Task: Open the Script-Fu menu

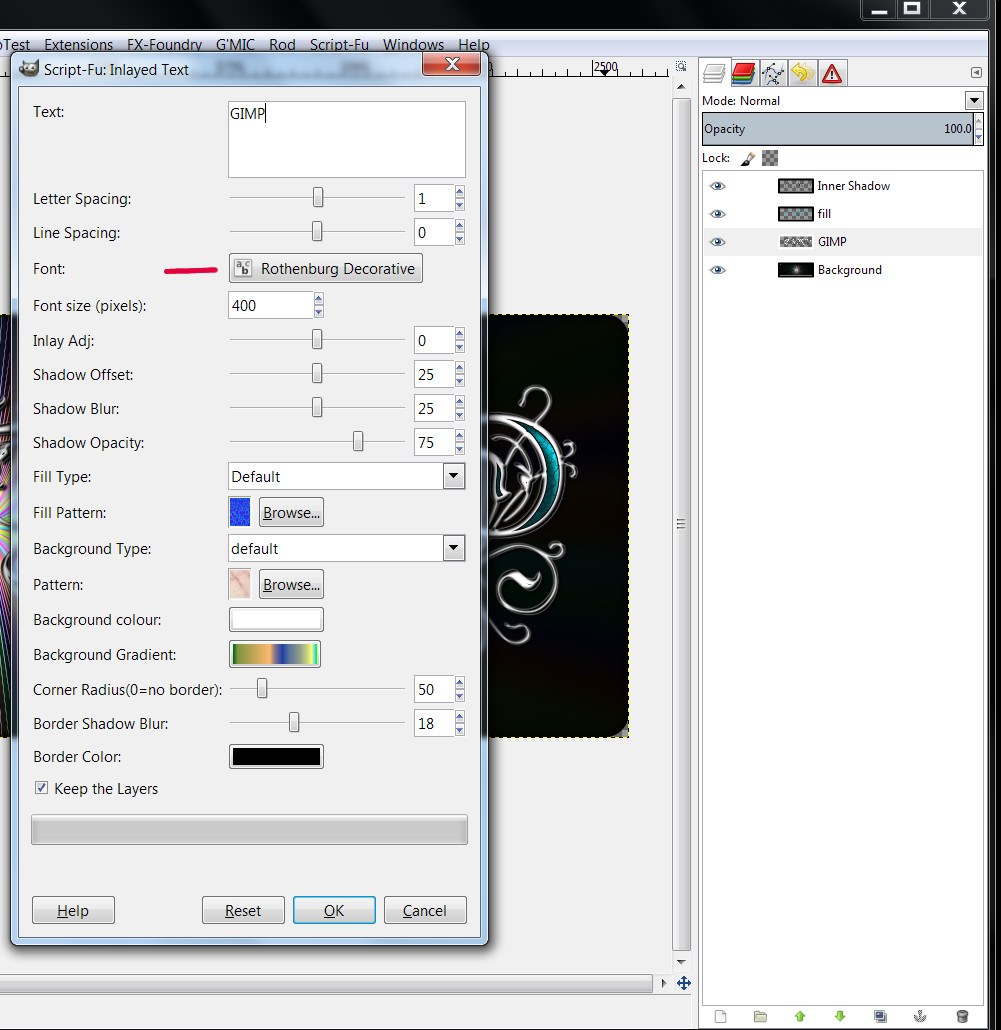Action: point(339,45)
